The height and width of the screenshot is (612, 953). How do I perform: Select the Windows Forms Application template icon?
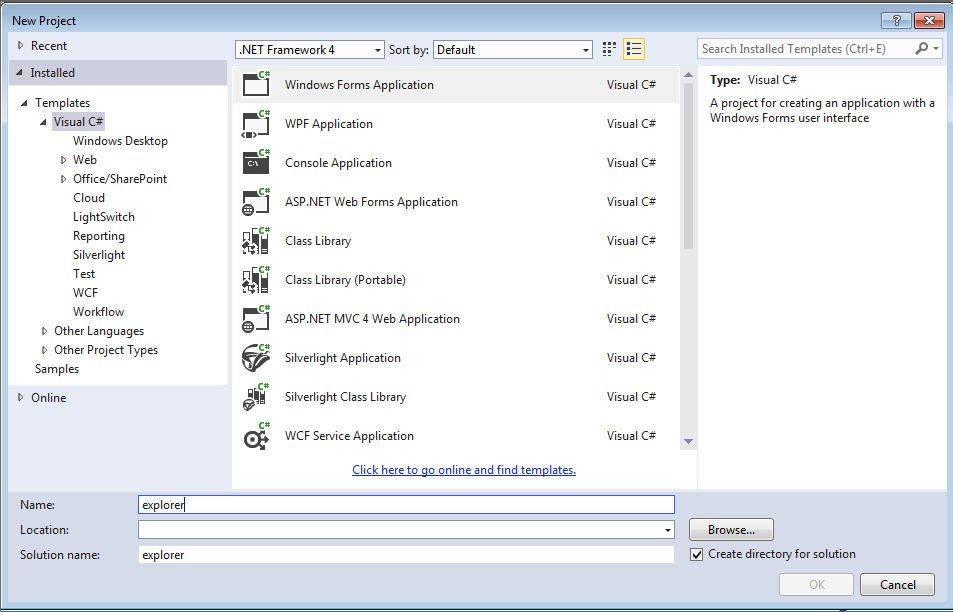257,85
